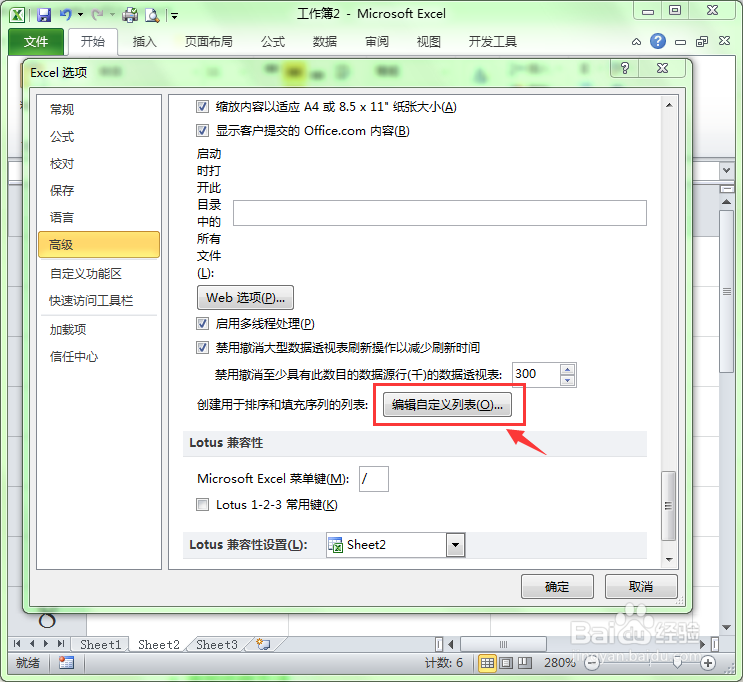Go to next sheet navigation arrow
The image size is (743, 682).
point(46,644)
